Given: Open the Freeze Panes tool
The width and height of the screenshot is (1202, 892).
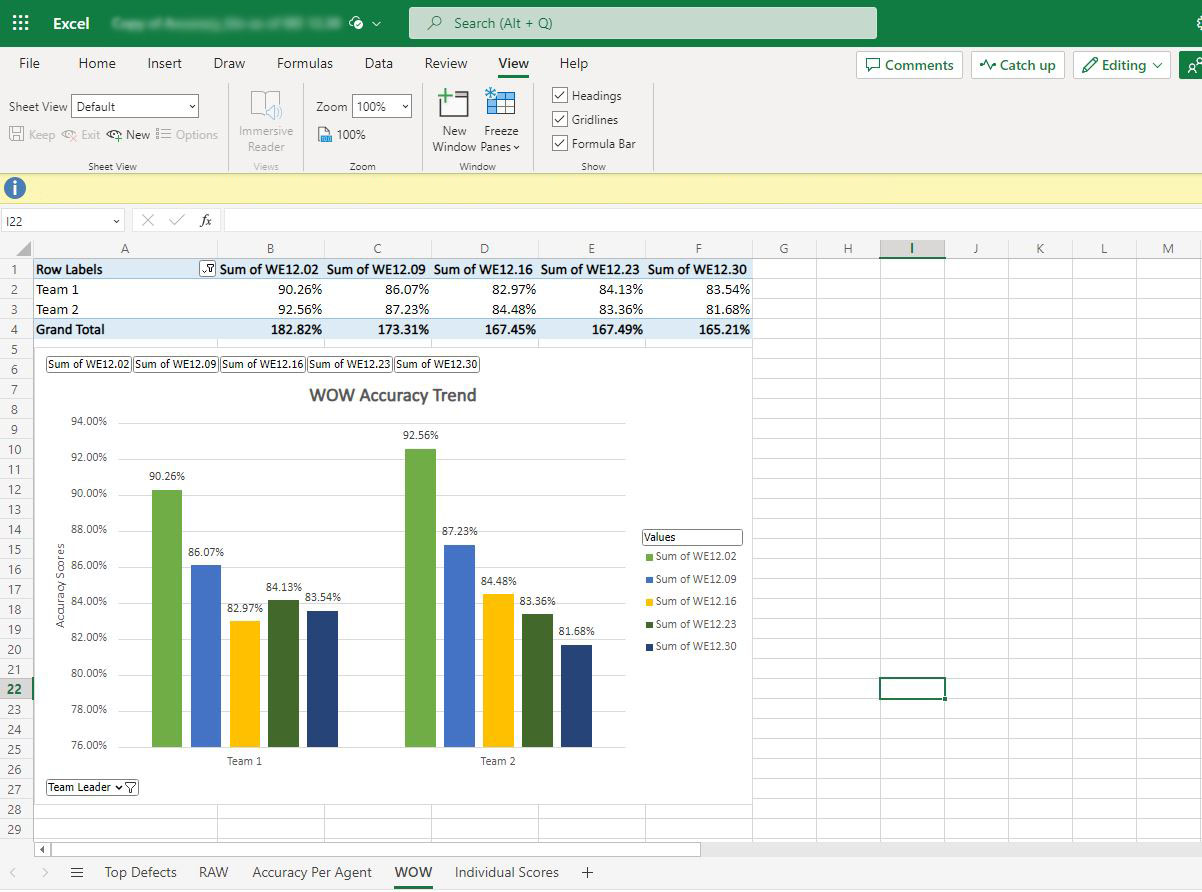Looking at the screenshot, I should pos(501,104).
